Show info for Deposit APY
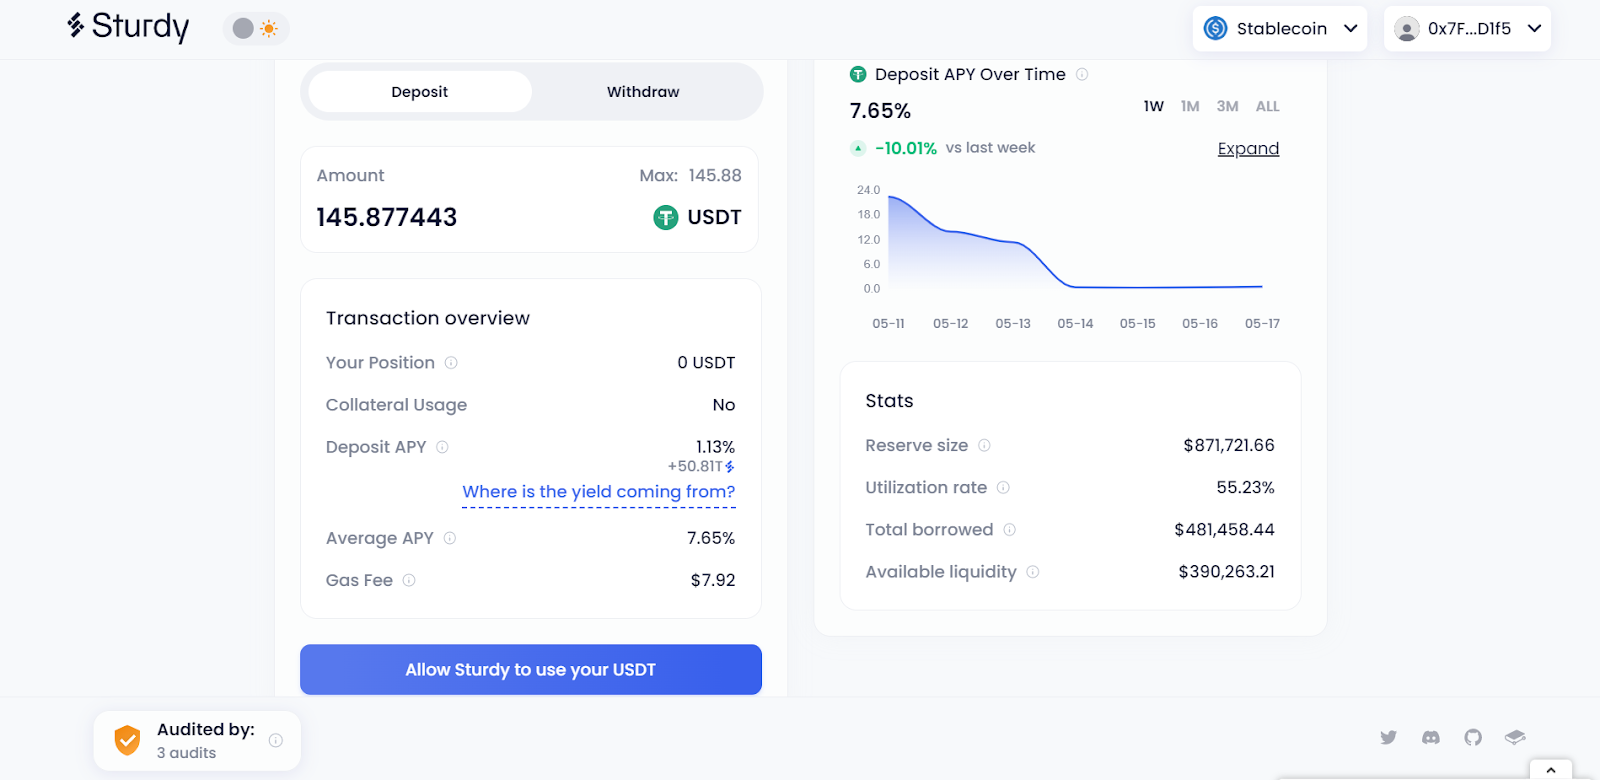The width and height of the screenshot is (1600, 780). click(442, 447)
